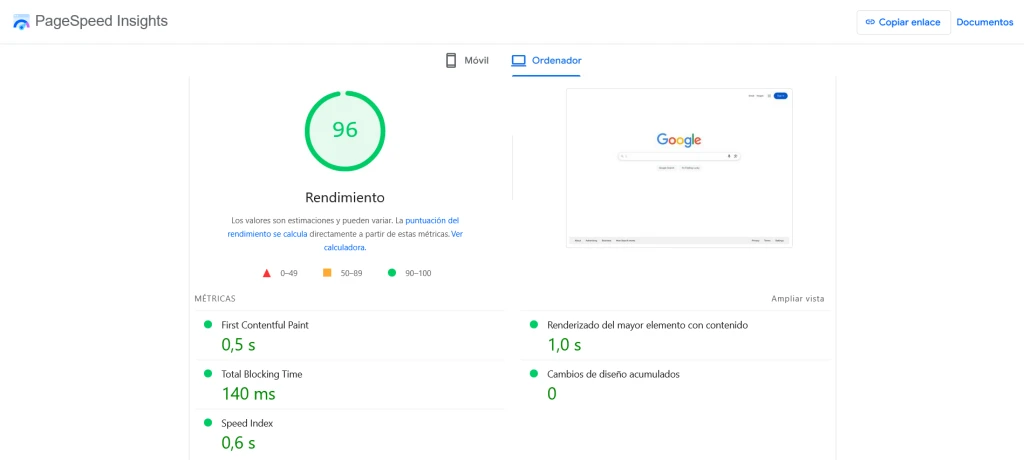Viewport: 1024px width, 460px height.
Task: Click the Copiar enlace button
Action: pos(903,22)
